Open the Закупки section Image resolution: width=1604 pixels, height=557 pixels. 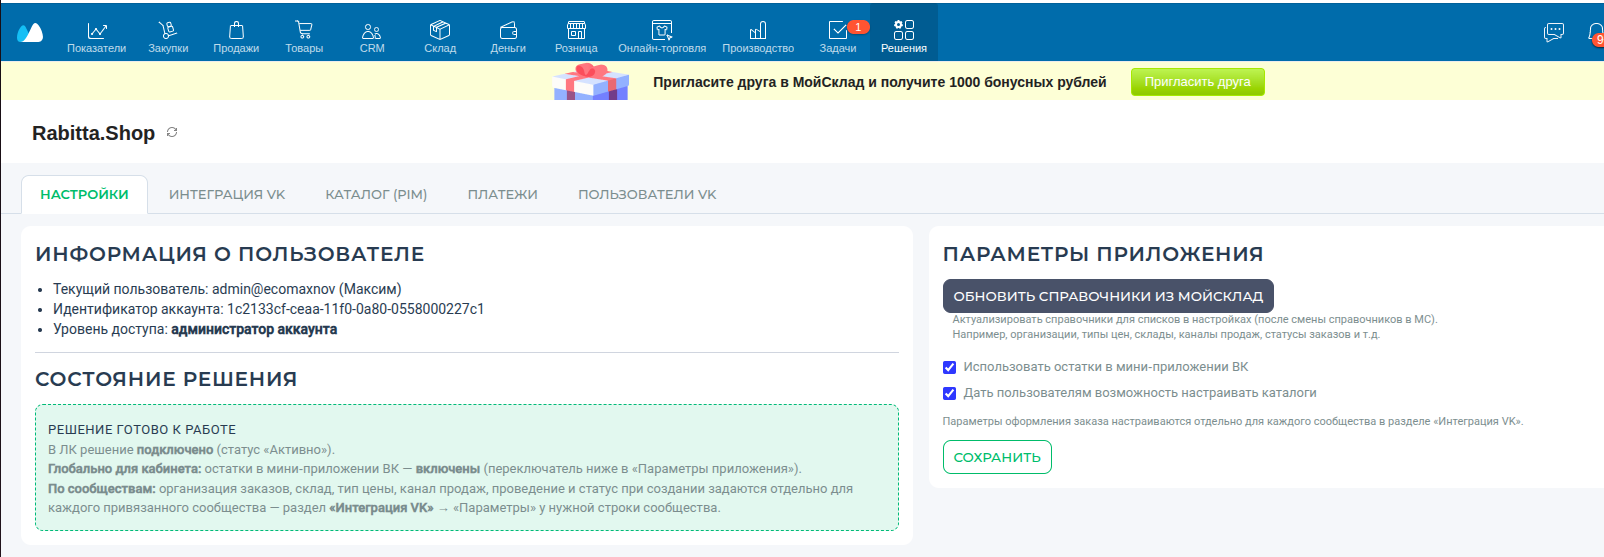tap(168, 37)
